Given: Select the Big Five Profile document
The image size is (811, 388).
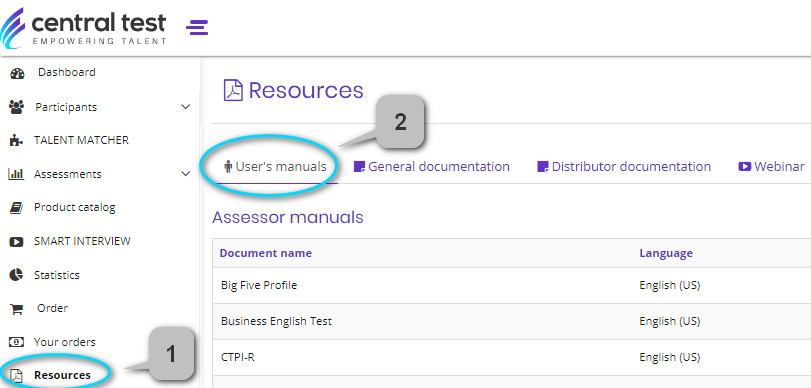Looking at the screenshot, I should pos(259,285).
